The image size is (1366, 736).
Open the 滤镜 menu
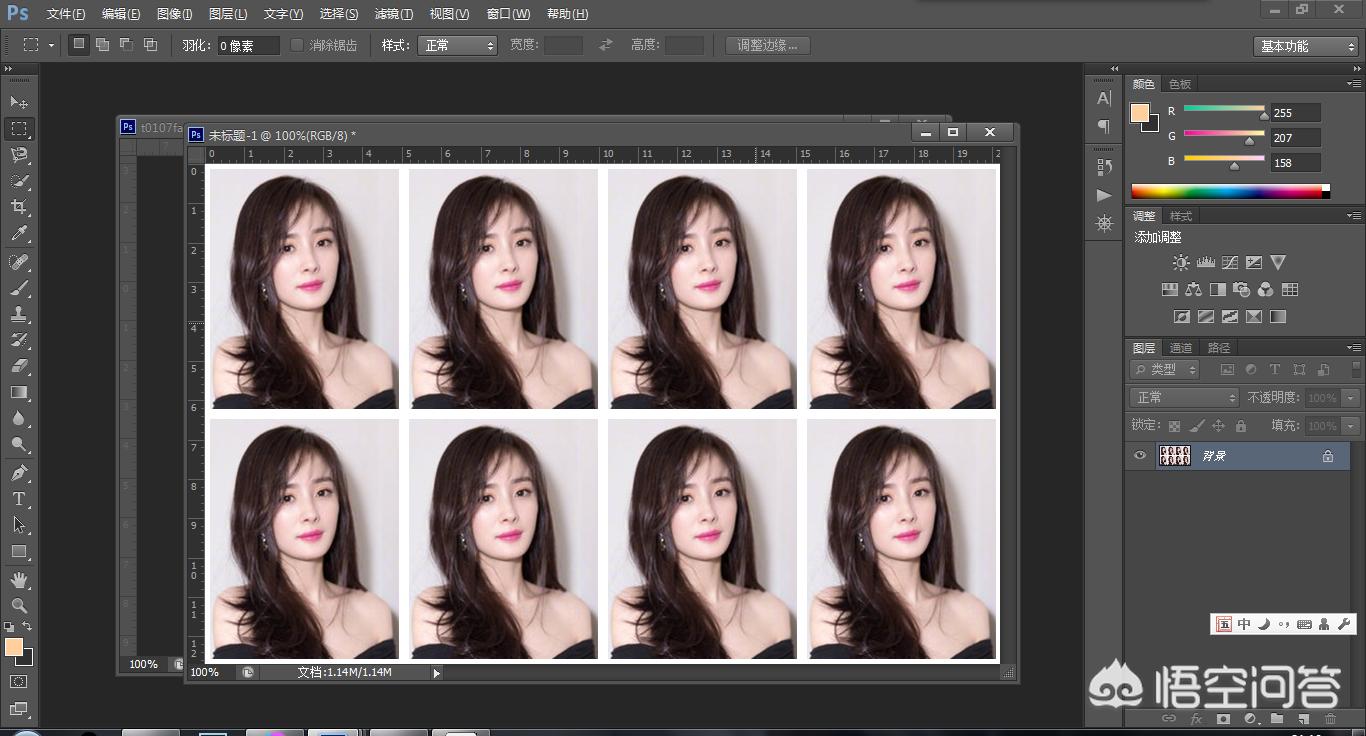click(x=392, y=14)
